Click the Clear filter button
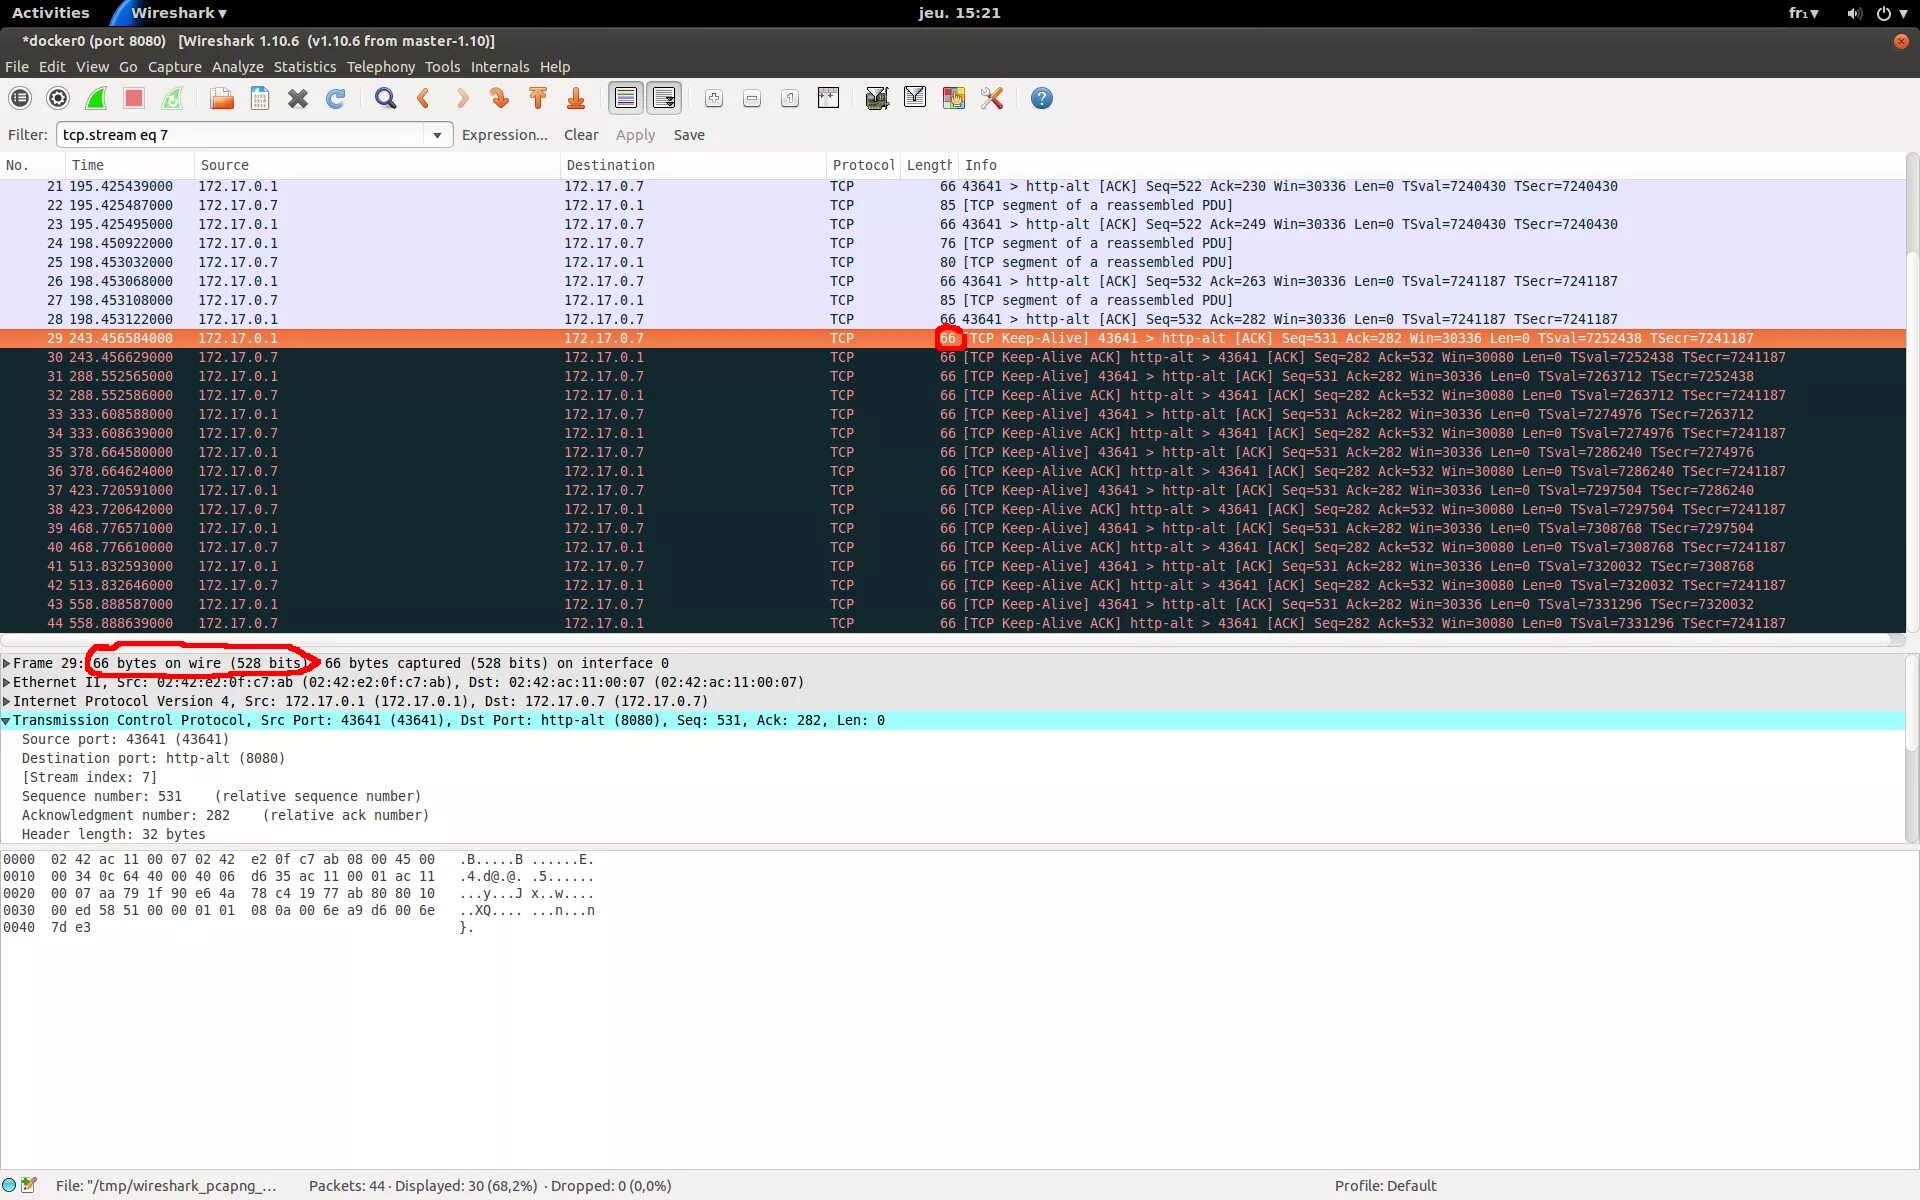The width and height of the screenshot is (1920, 1200). point(580,135)
